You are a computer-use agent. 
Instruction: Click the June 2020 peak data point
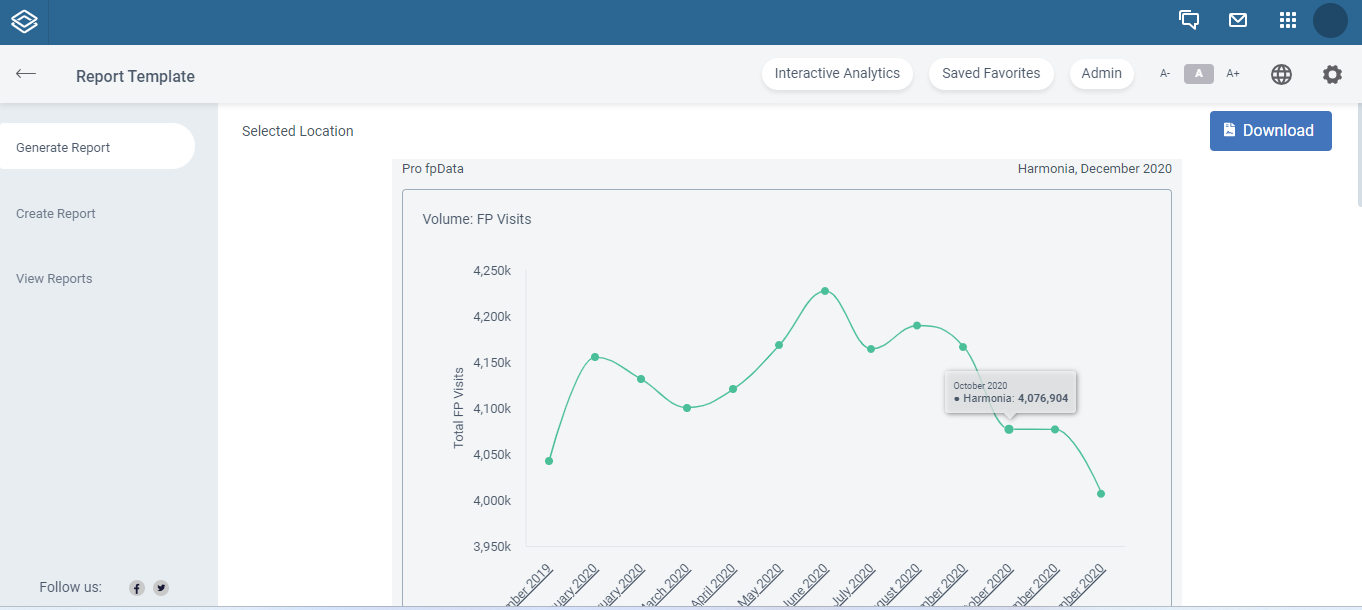click(825, 291)
